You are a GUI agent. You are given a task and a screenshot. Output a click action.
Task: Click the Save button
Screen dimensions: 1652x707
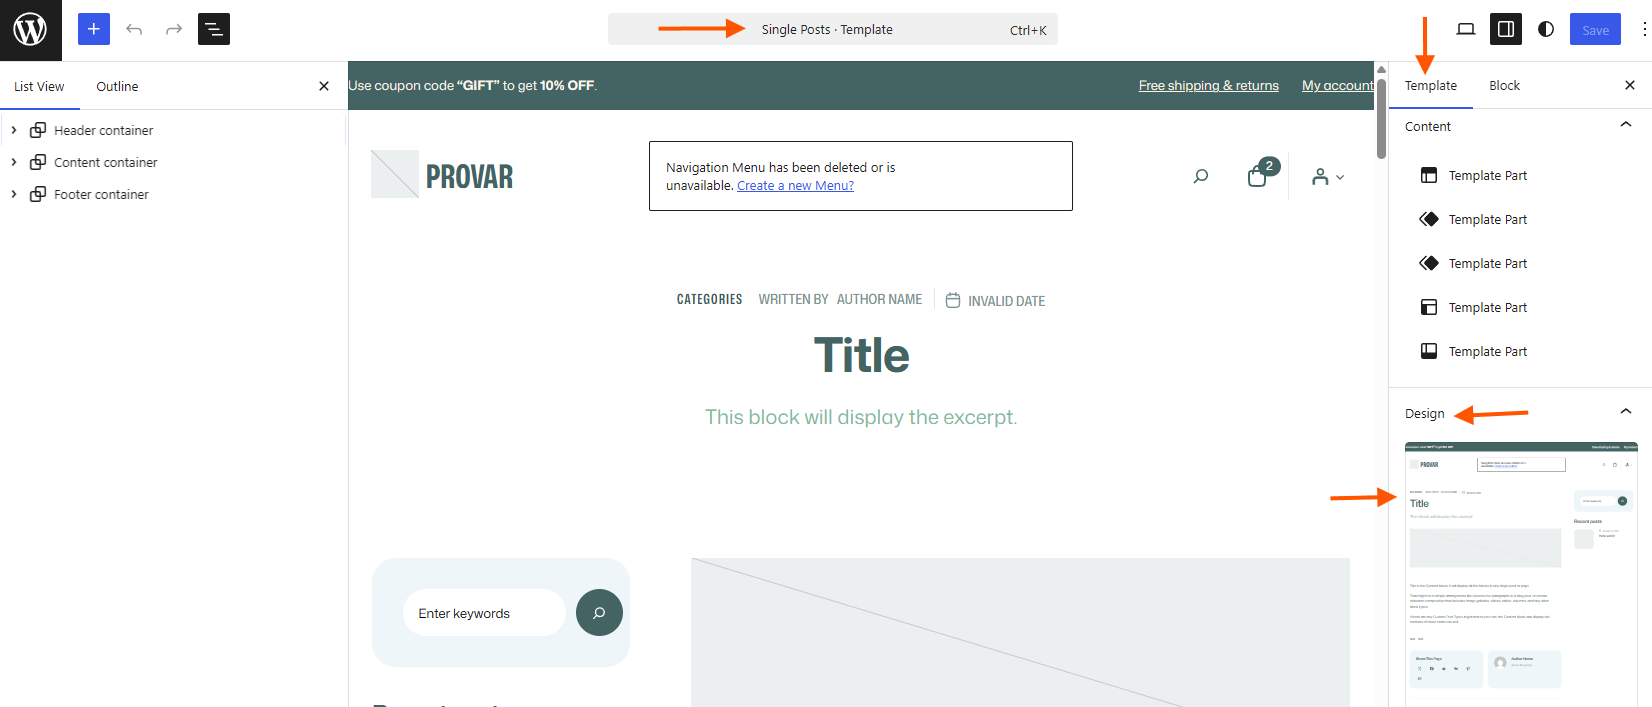(x=1595, y=29)
